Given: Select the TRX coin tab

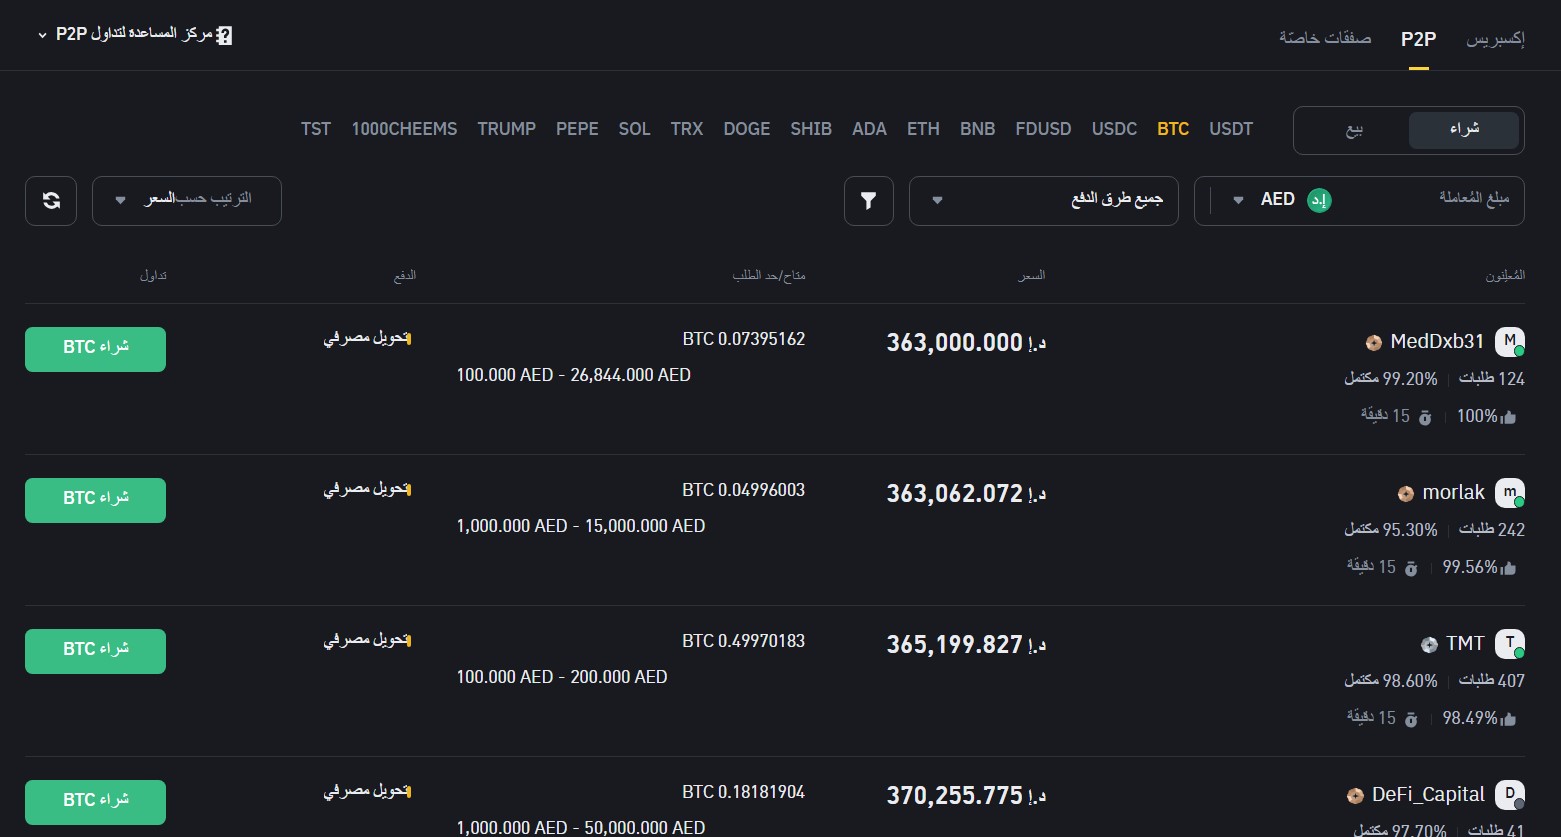Looking at the screenshot, I should point(687,129).
